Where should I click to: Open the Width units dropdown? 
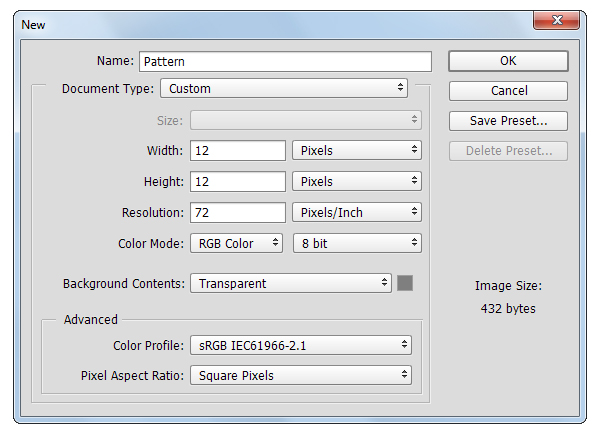coord(357,151)
